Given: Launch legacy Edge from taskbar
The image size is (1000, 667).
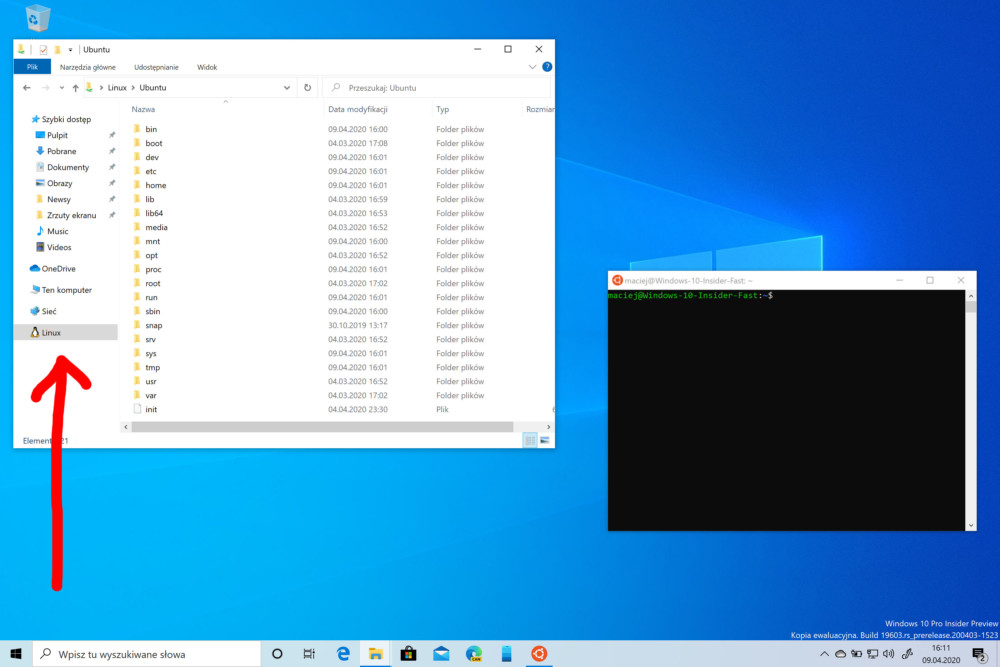Looking at the screenshot, I should click(343, 654).
